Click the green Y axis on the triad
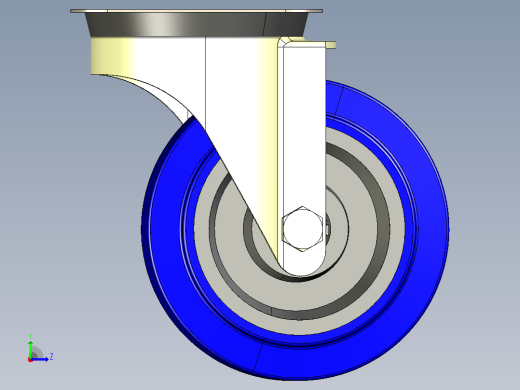The height and width of the screenshot is (390, 520). click(30, 349)
